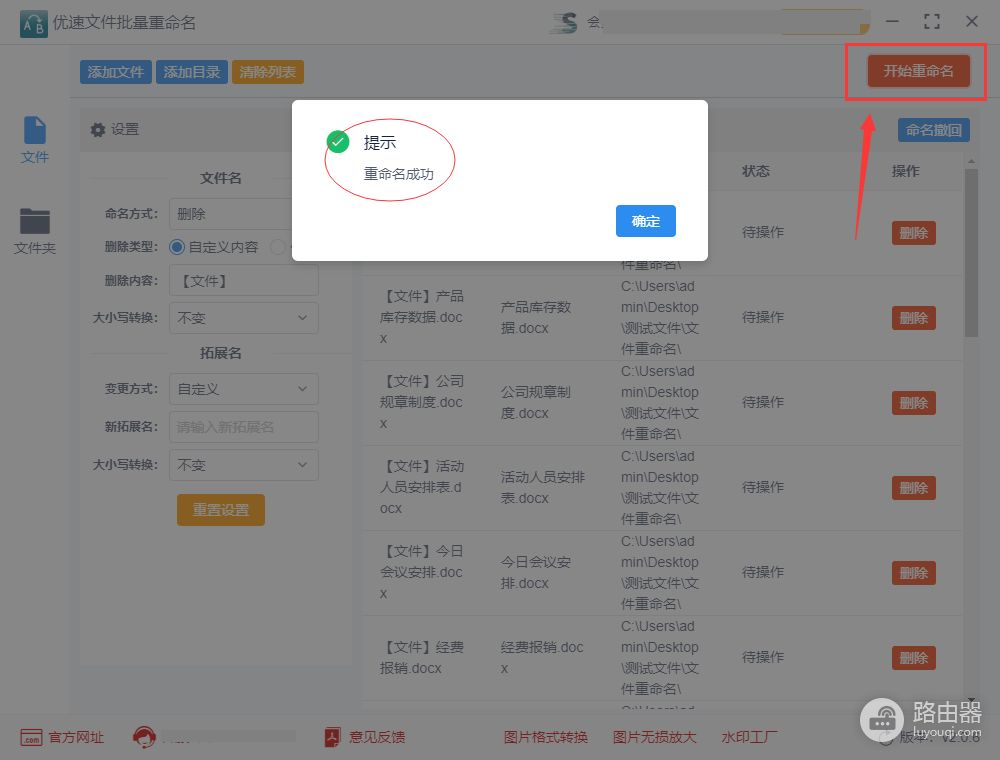Viewport: 1000px width, 760px height.
Task: Click the 重置设置 button
Action: point(221,510)
